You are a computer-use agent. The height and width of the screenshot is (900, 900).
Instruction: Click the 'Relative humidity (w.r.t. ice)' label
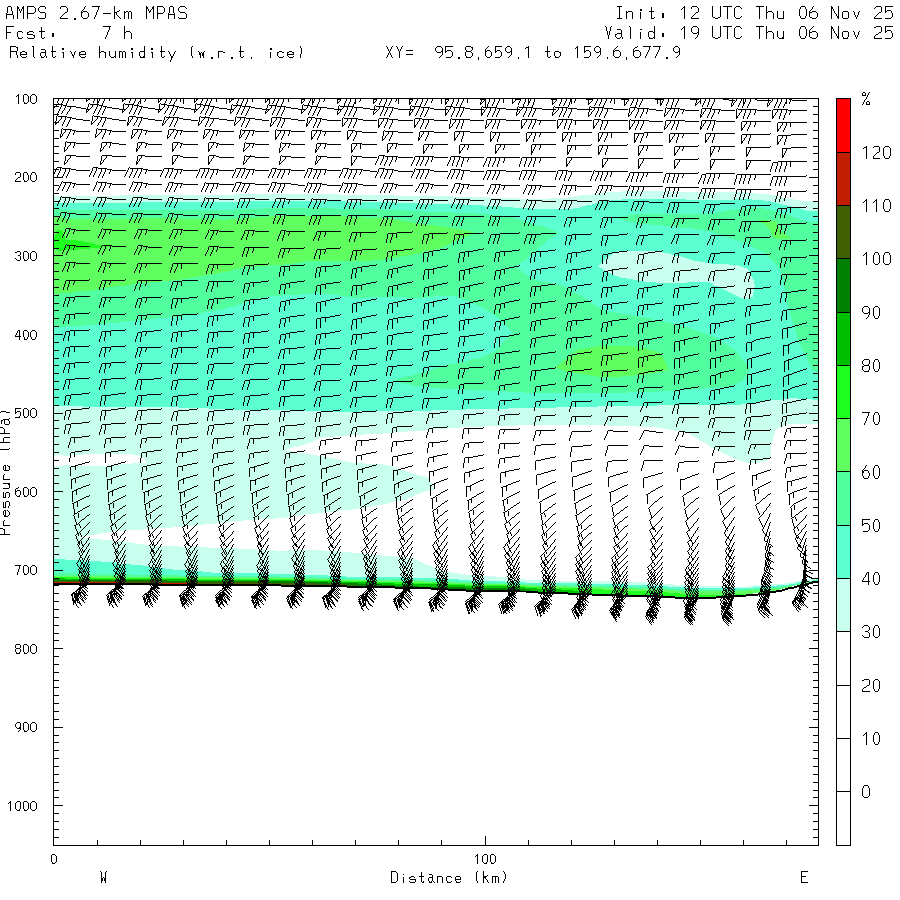pyautogui.click(x=156, y=53)
